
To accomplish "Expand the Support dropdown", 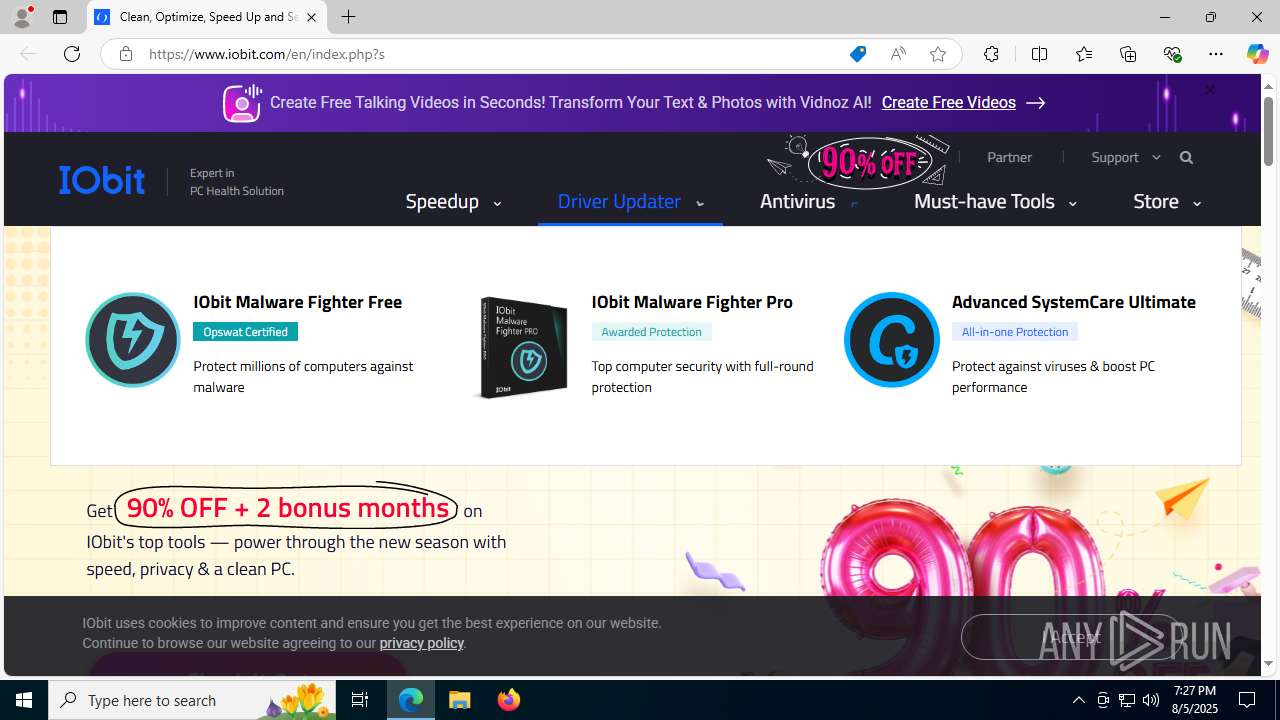I will coord(1126,157).
